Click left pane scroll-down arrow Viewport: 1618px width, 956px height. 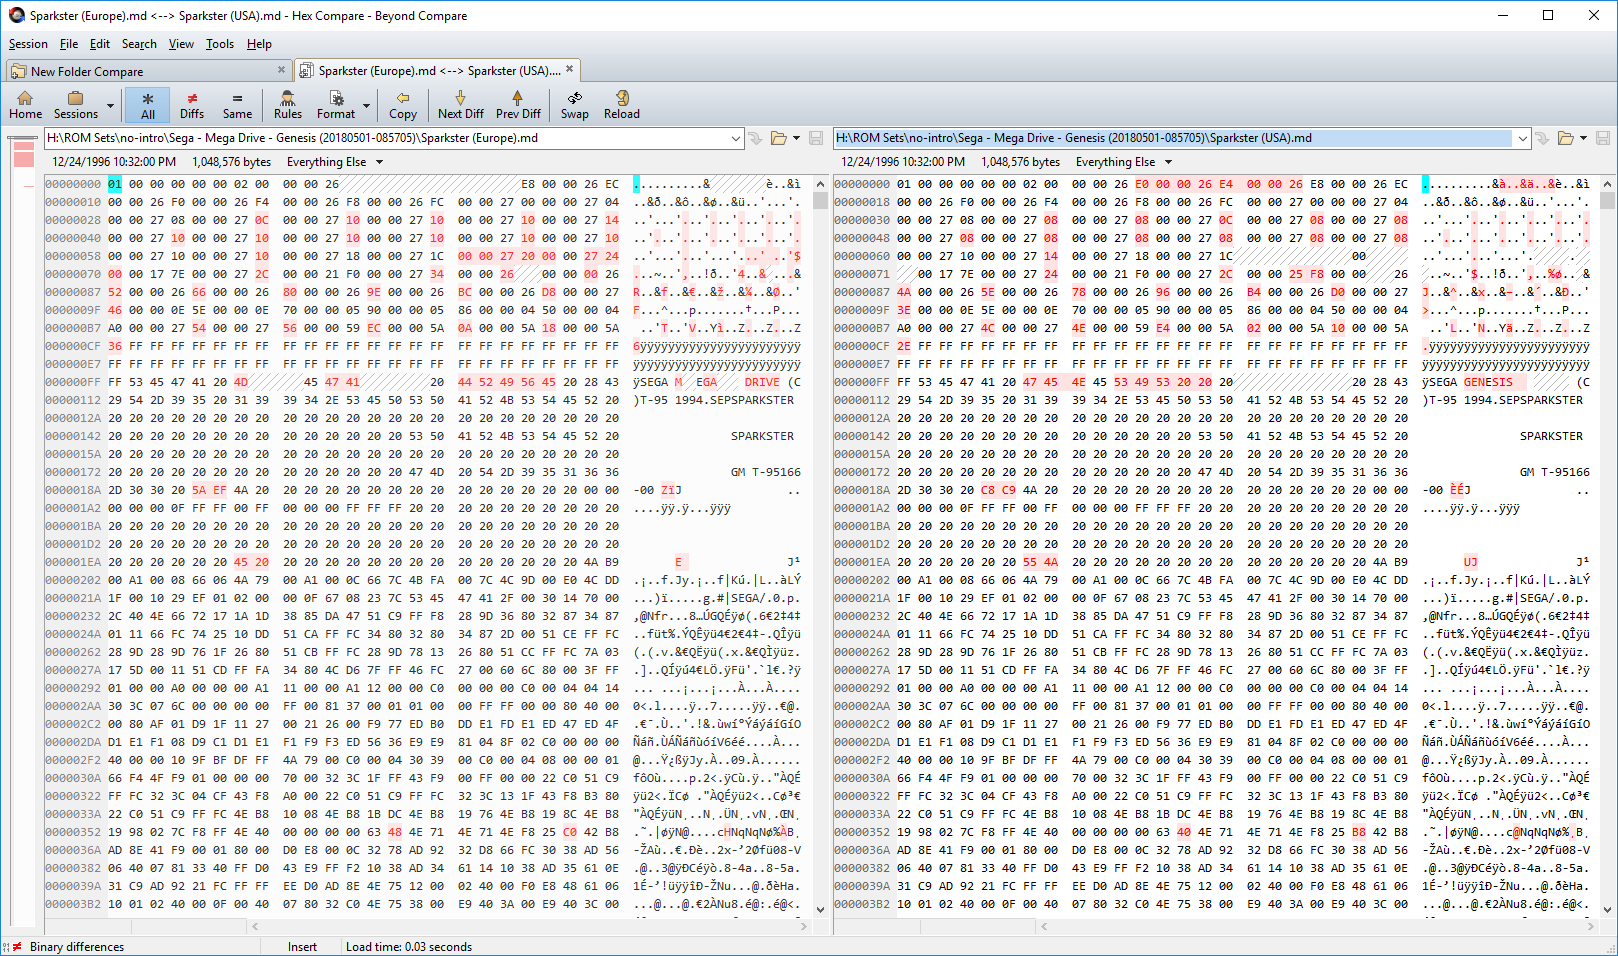coord(820,909)
